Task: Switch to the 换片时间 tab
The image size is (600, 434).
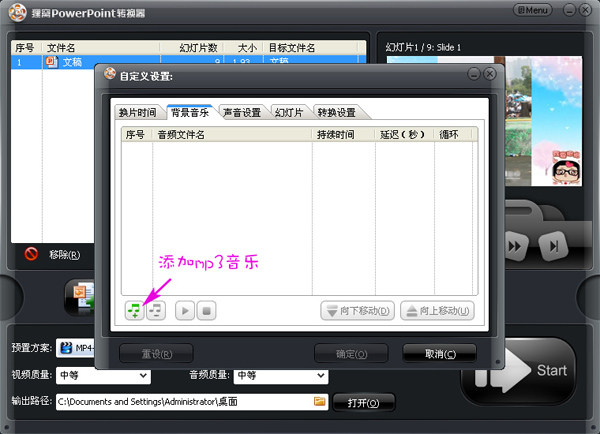Action: (x=137, y=113)
